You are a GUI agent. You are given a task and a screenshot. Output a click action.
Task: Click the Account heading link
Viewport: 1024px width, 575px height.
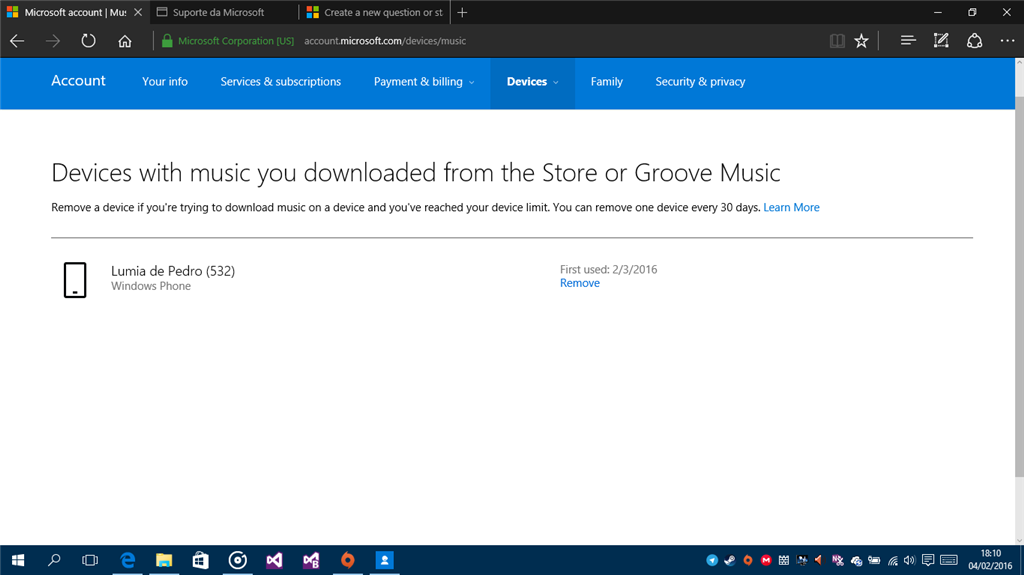(78, 80)
